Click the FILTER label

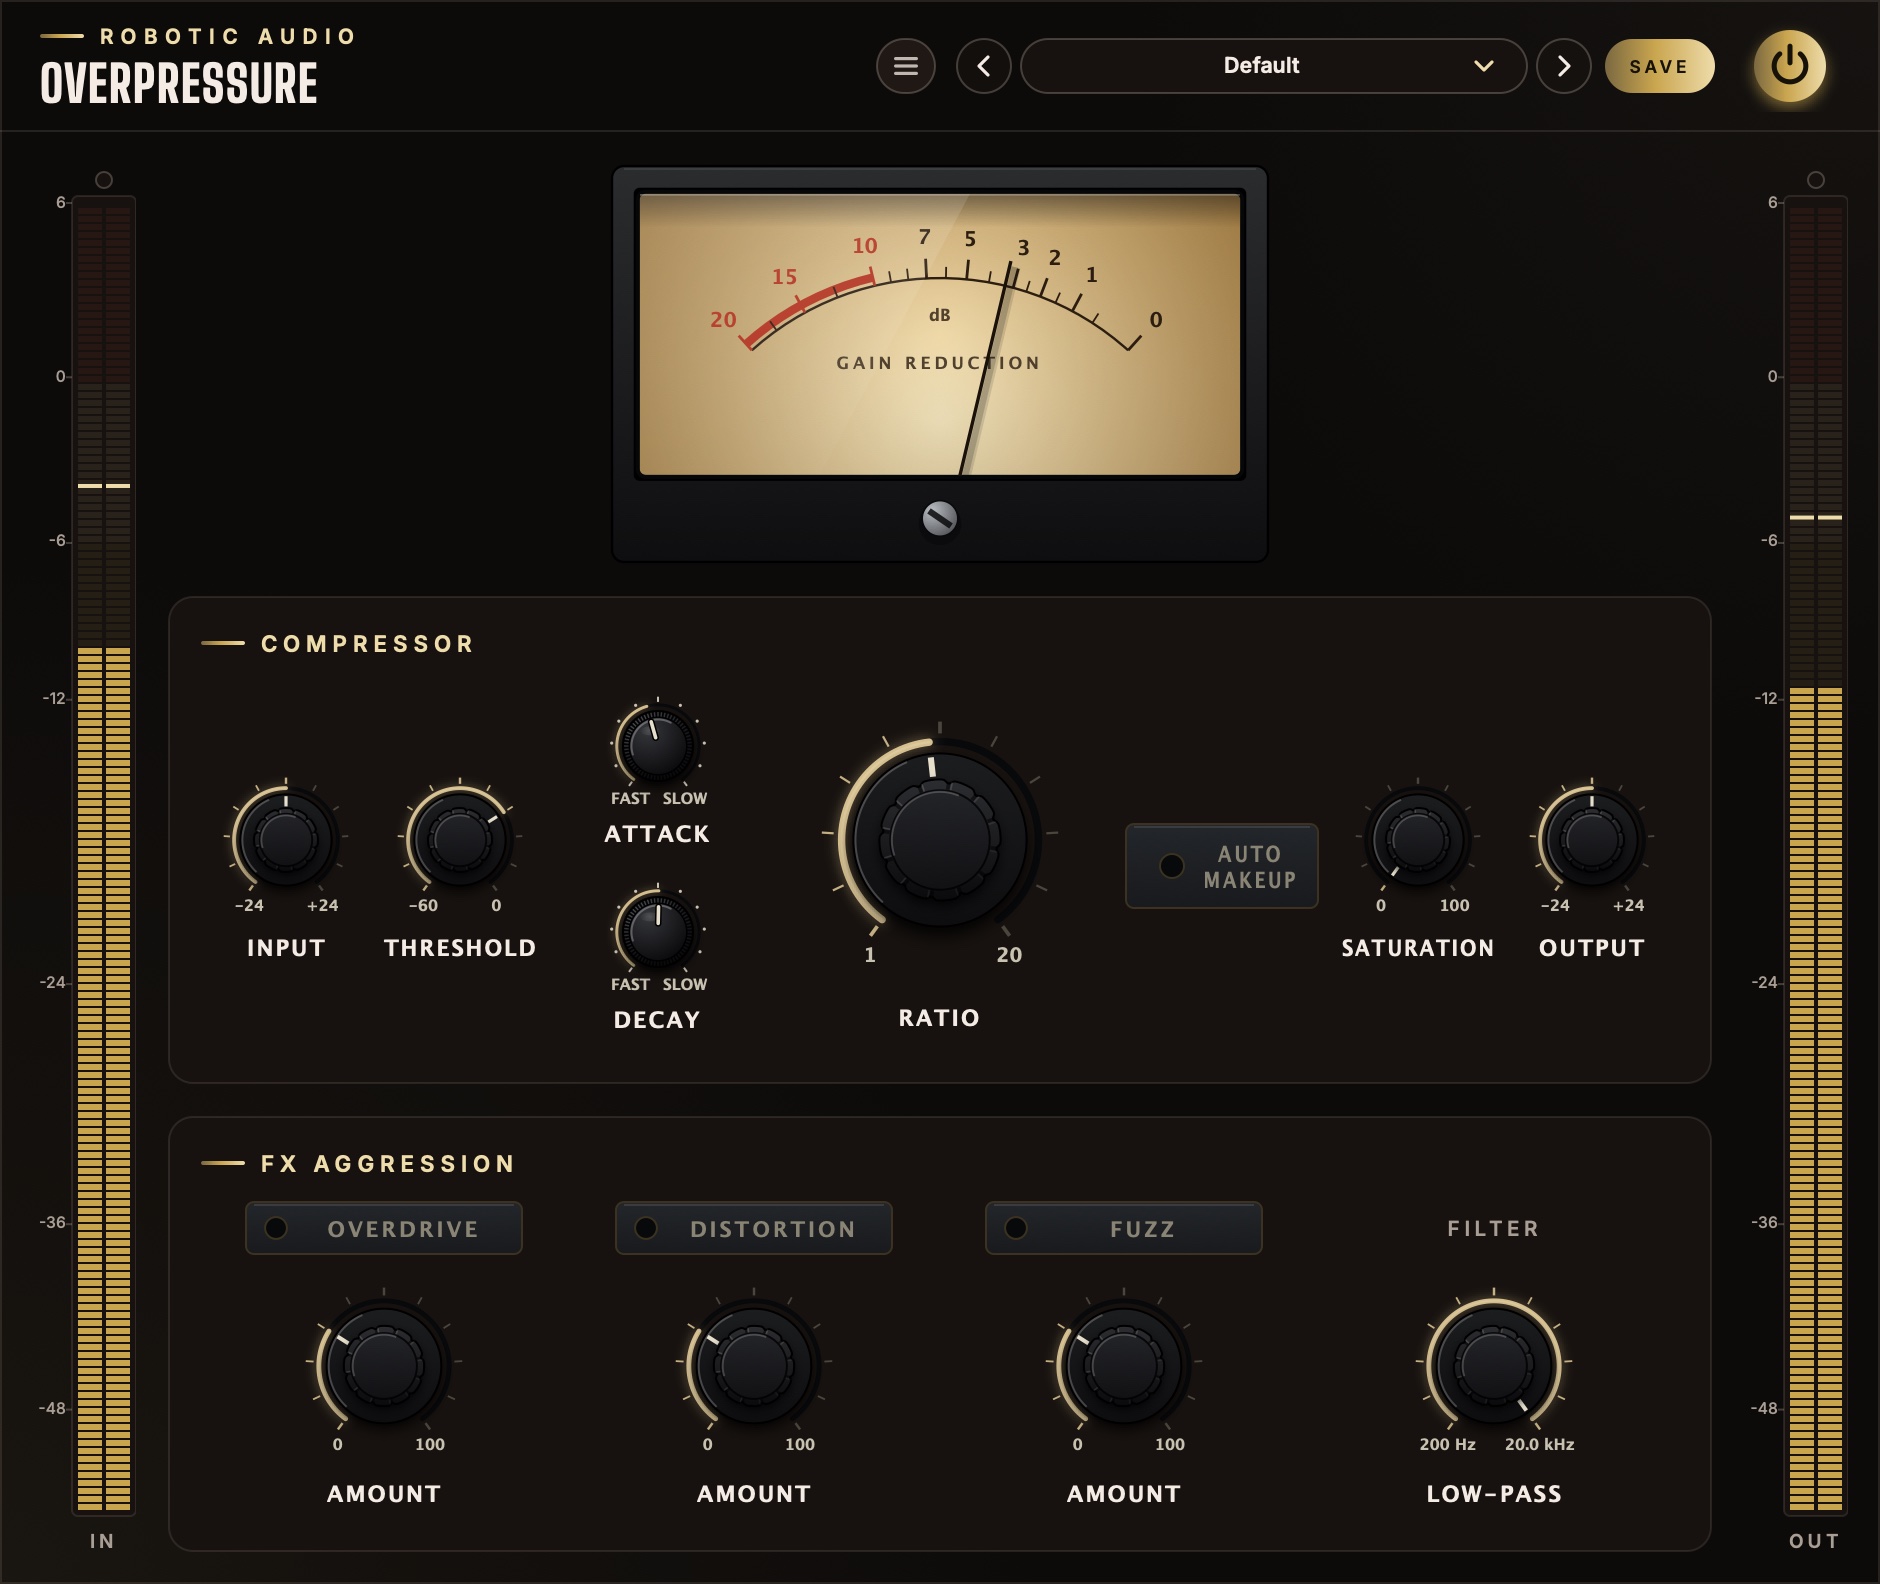(1493, 1228)
